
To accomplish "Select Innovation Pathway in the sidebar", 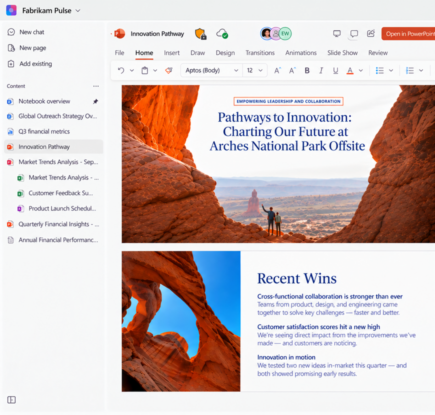I will point(53,147).
